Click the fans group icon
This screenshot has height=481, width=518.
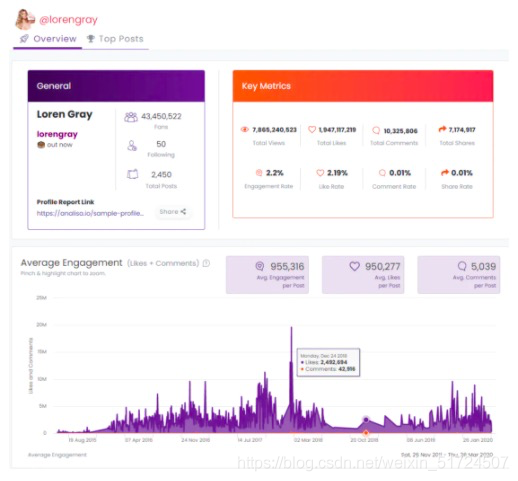(x=131, y=117)
